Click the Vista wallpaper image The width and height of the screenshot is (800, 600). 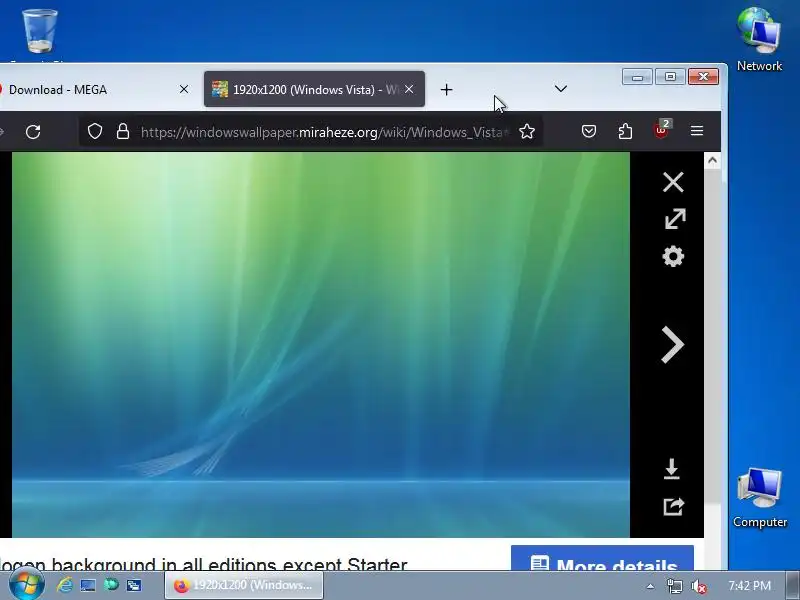click(321, 345)
